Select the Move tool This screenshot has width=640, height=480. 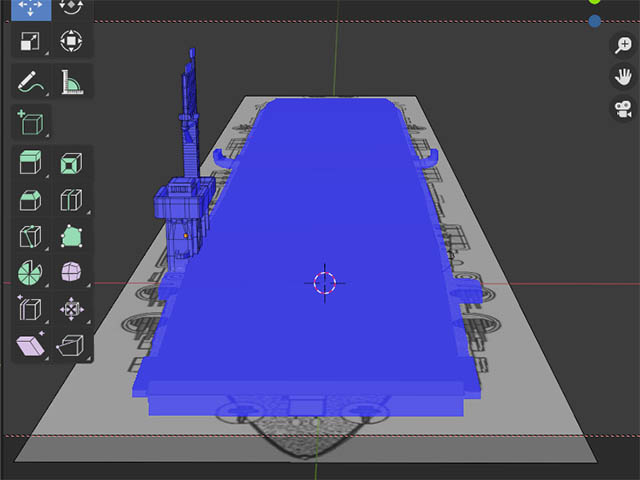coord(31,9)
